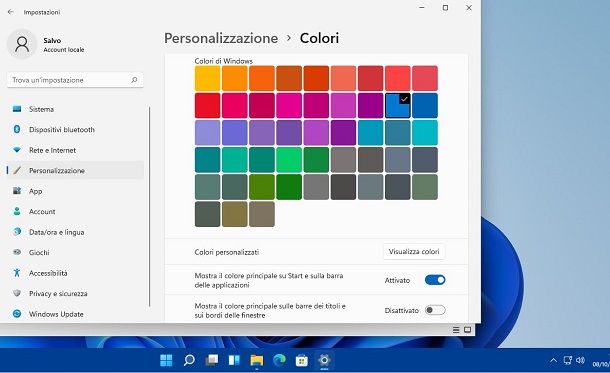The width and height of the screenshot is (610, 373).
Task: Launch Microsoft Edge from taskbar
Action: [279, 360]
